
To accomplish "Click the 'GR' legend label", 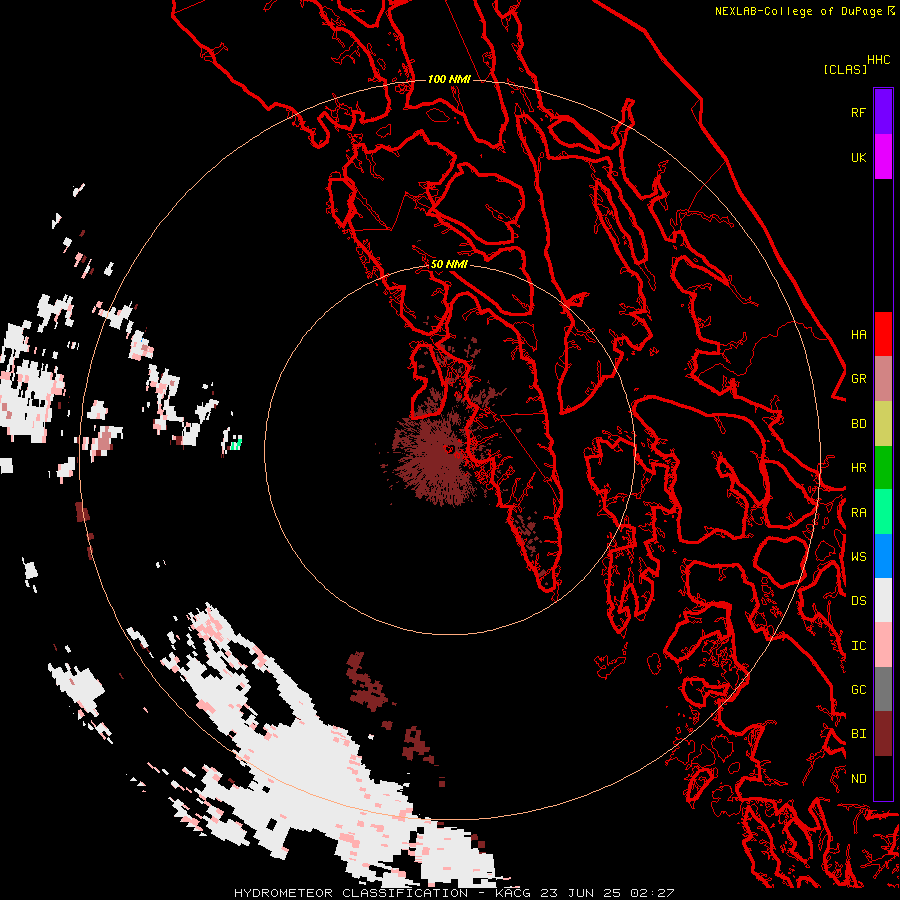I will coord(858,379).
